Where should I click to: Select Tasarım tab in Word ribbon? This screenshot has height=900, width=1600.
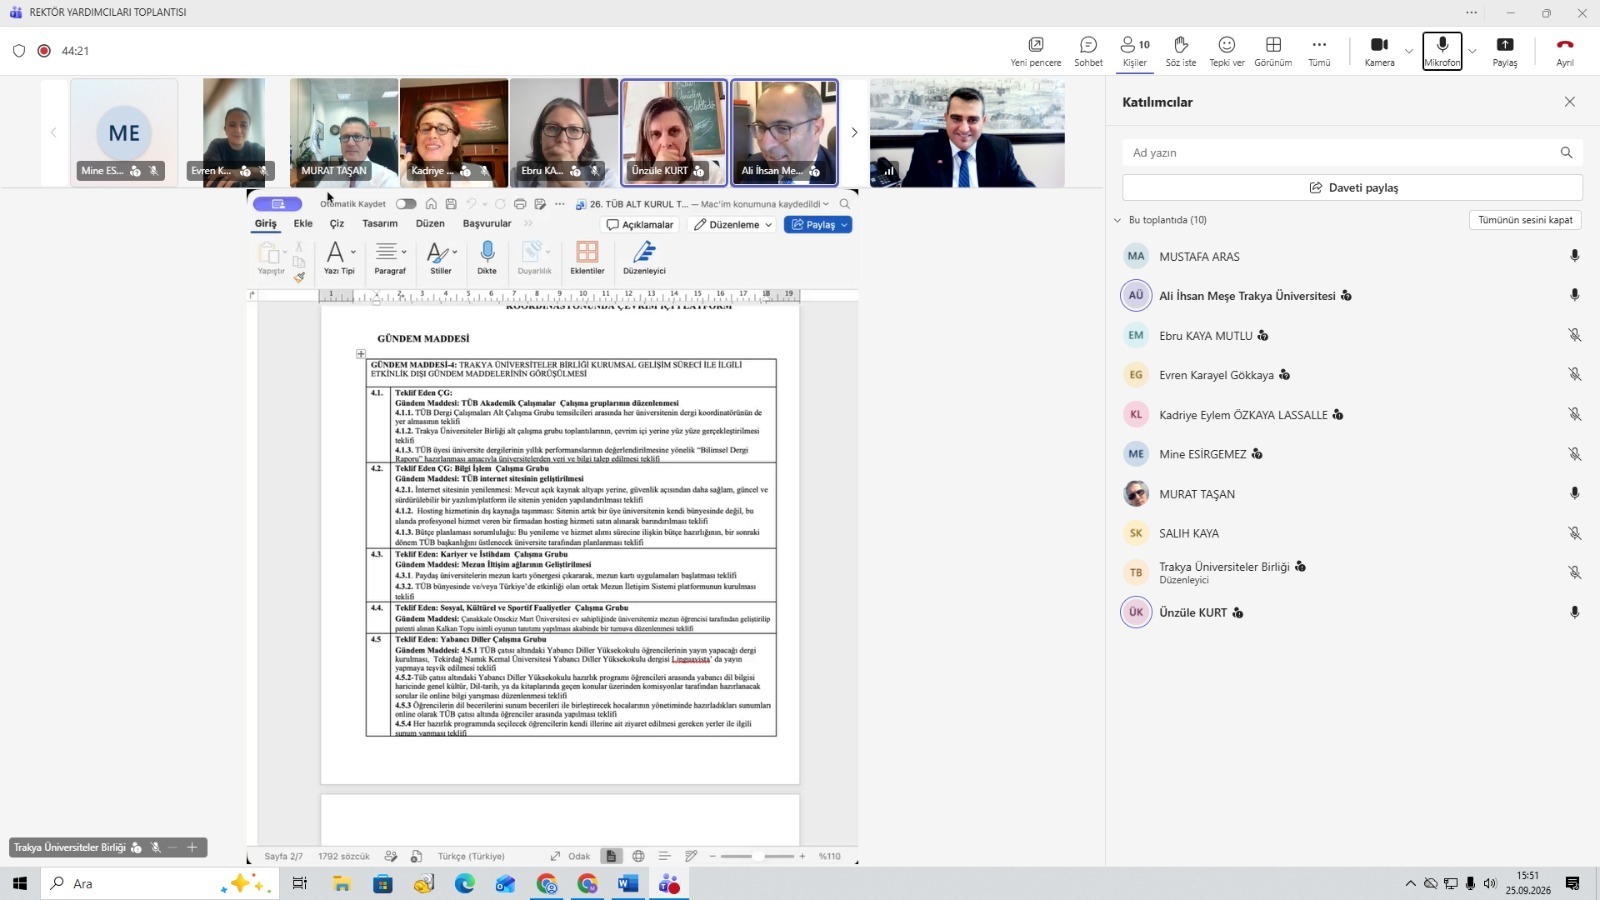380,224
